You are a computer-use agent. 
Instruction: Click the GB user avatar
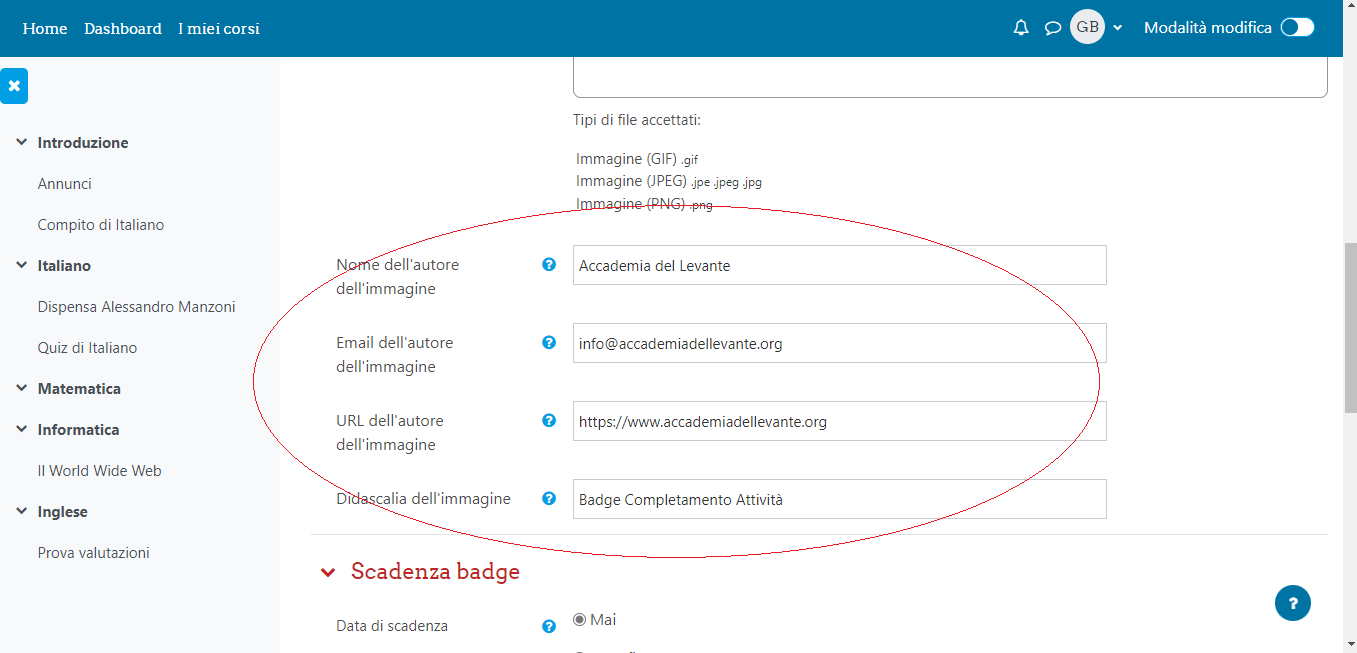click(x=1087, y=27)
